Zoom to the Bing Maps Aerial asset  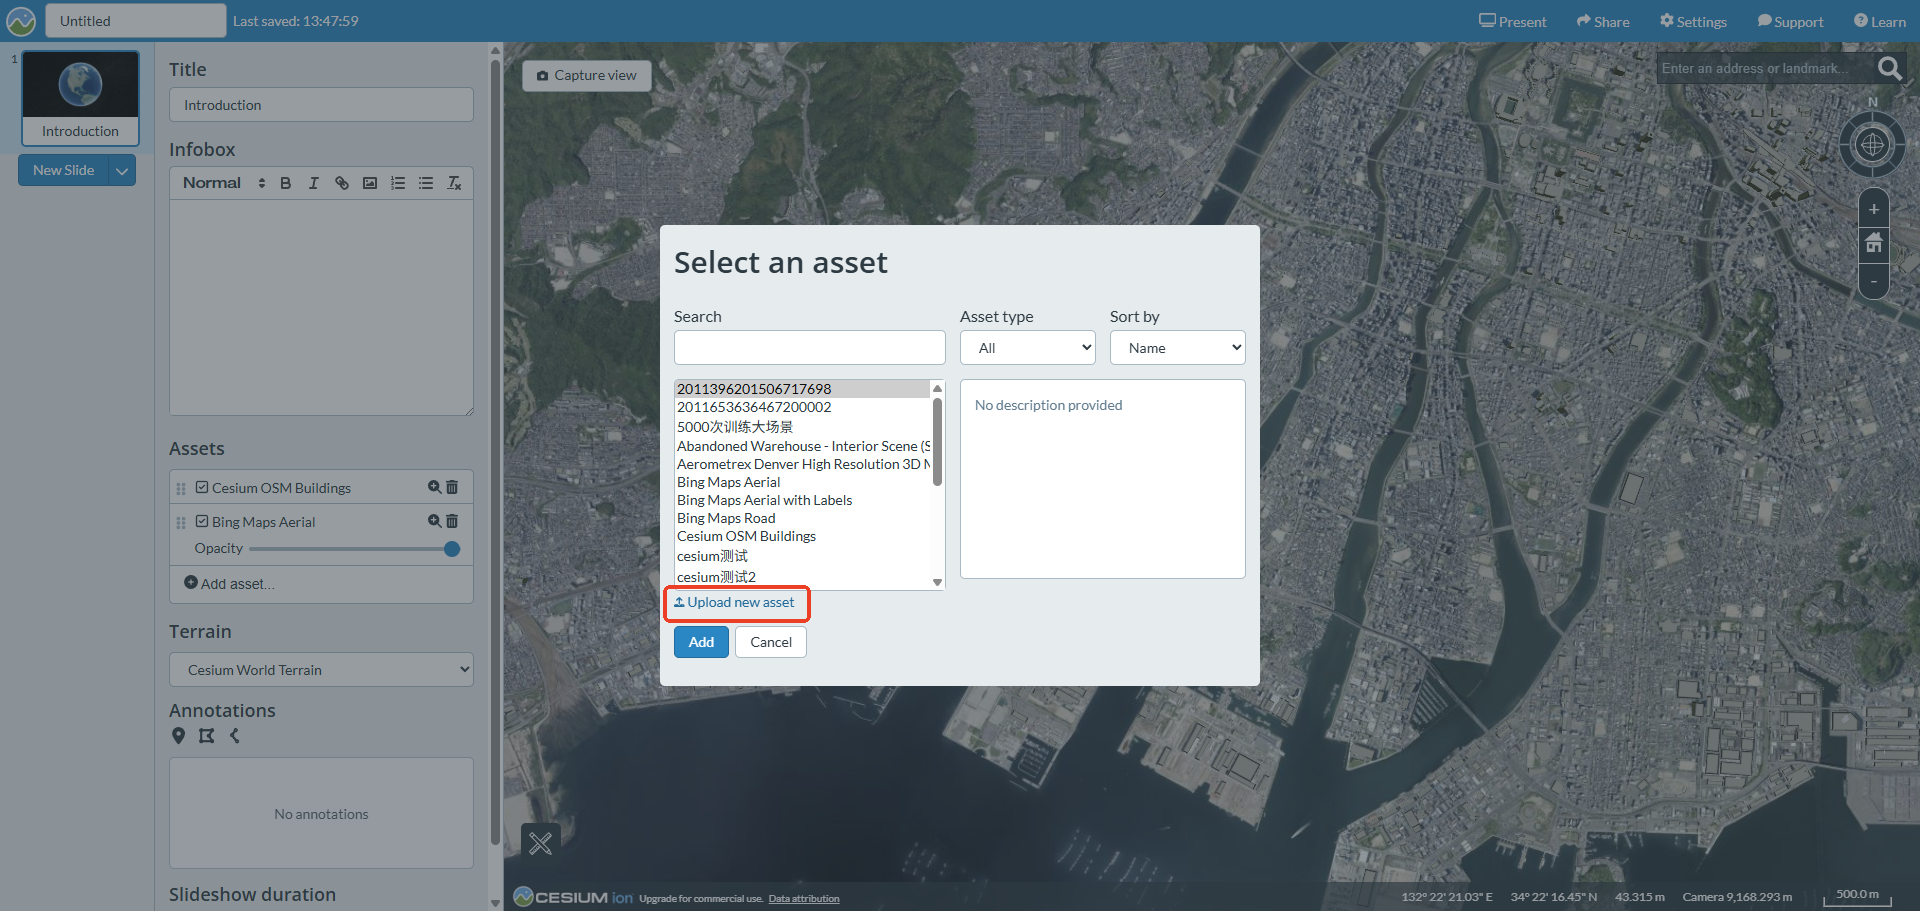tap(434, 521)
